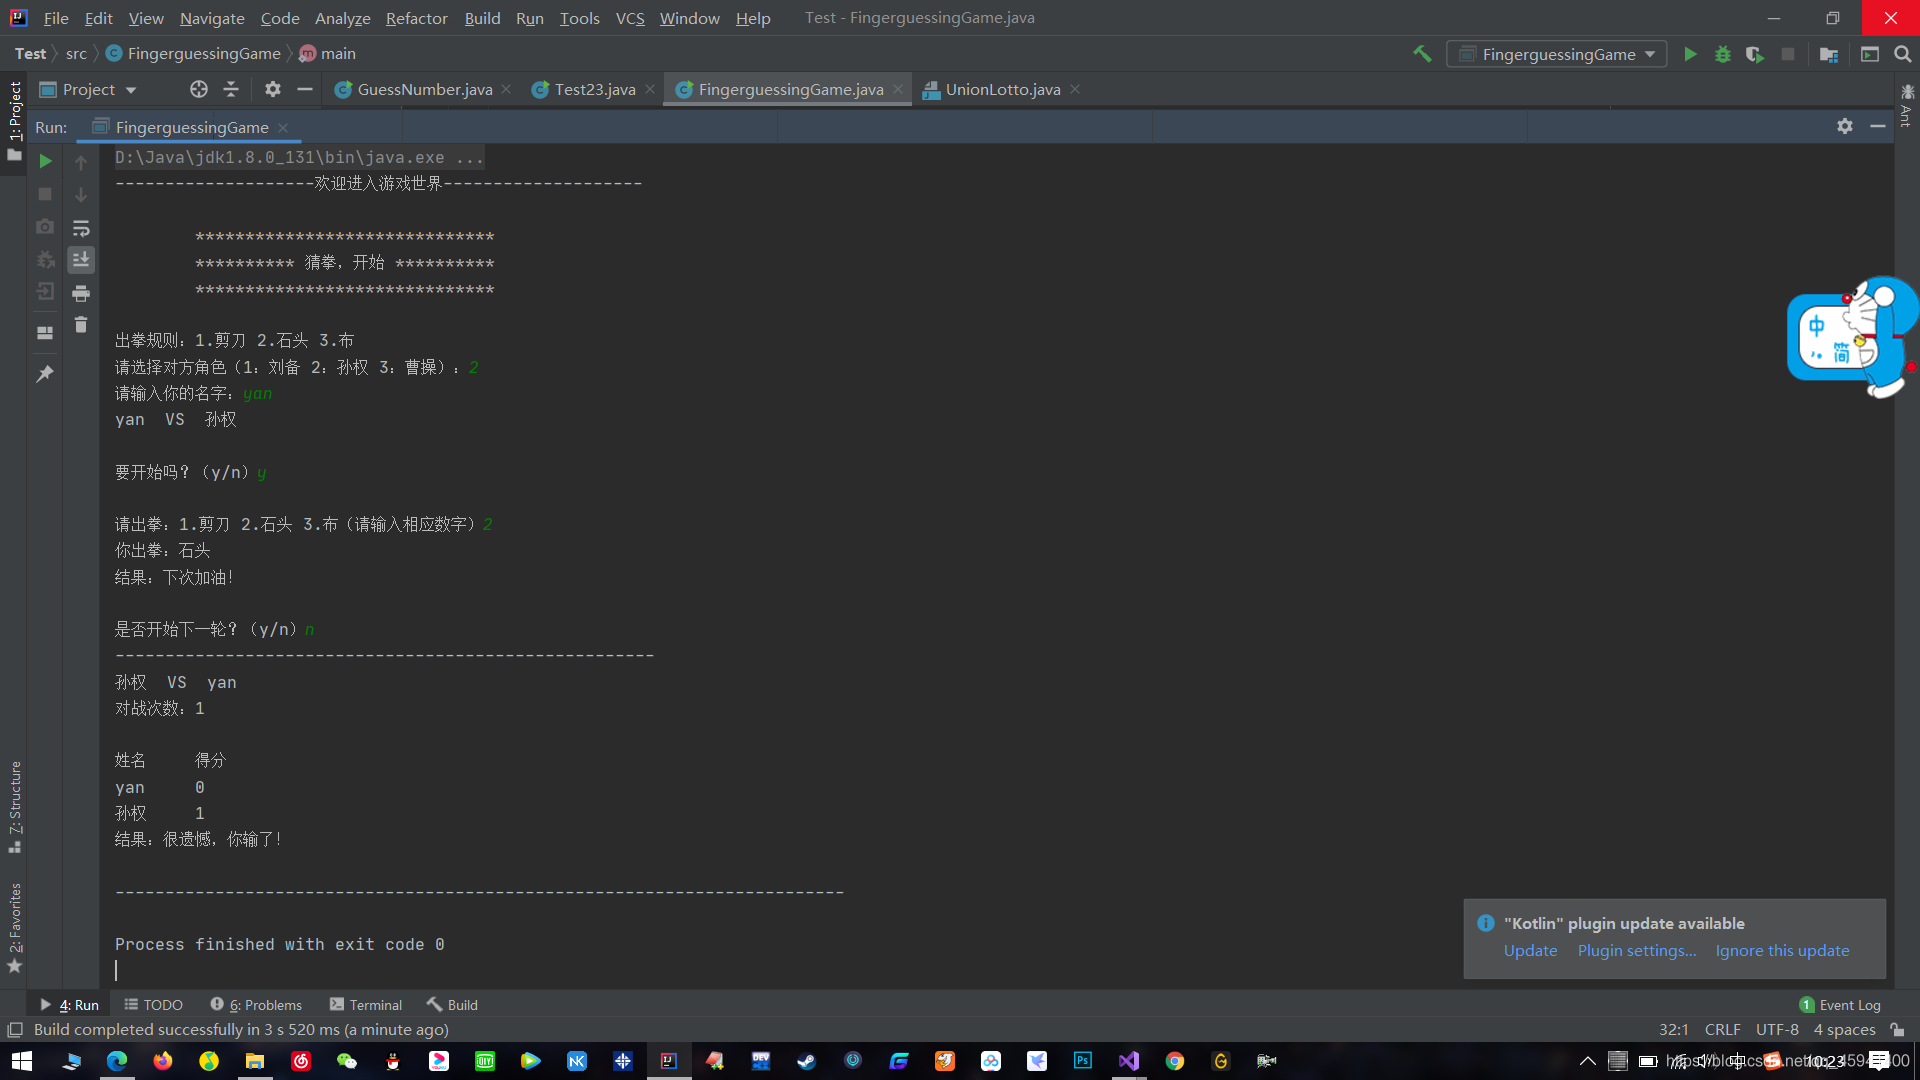This screenshot has width=1920, height=1080.
Task: Click Update for Kotlin plugin notification
Action: pos(1530,949)
